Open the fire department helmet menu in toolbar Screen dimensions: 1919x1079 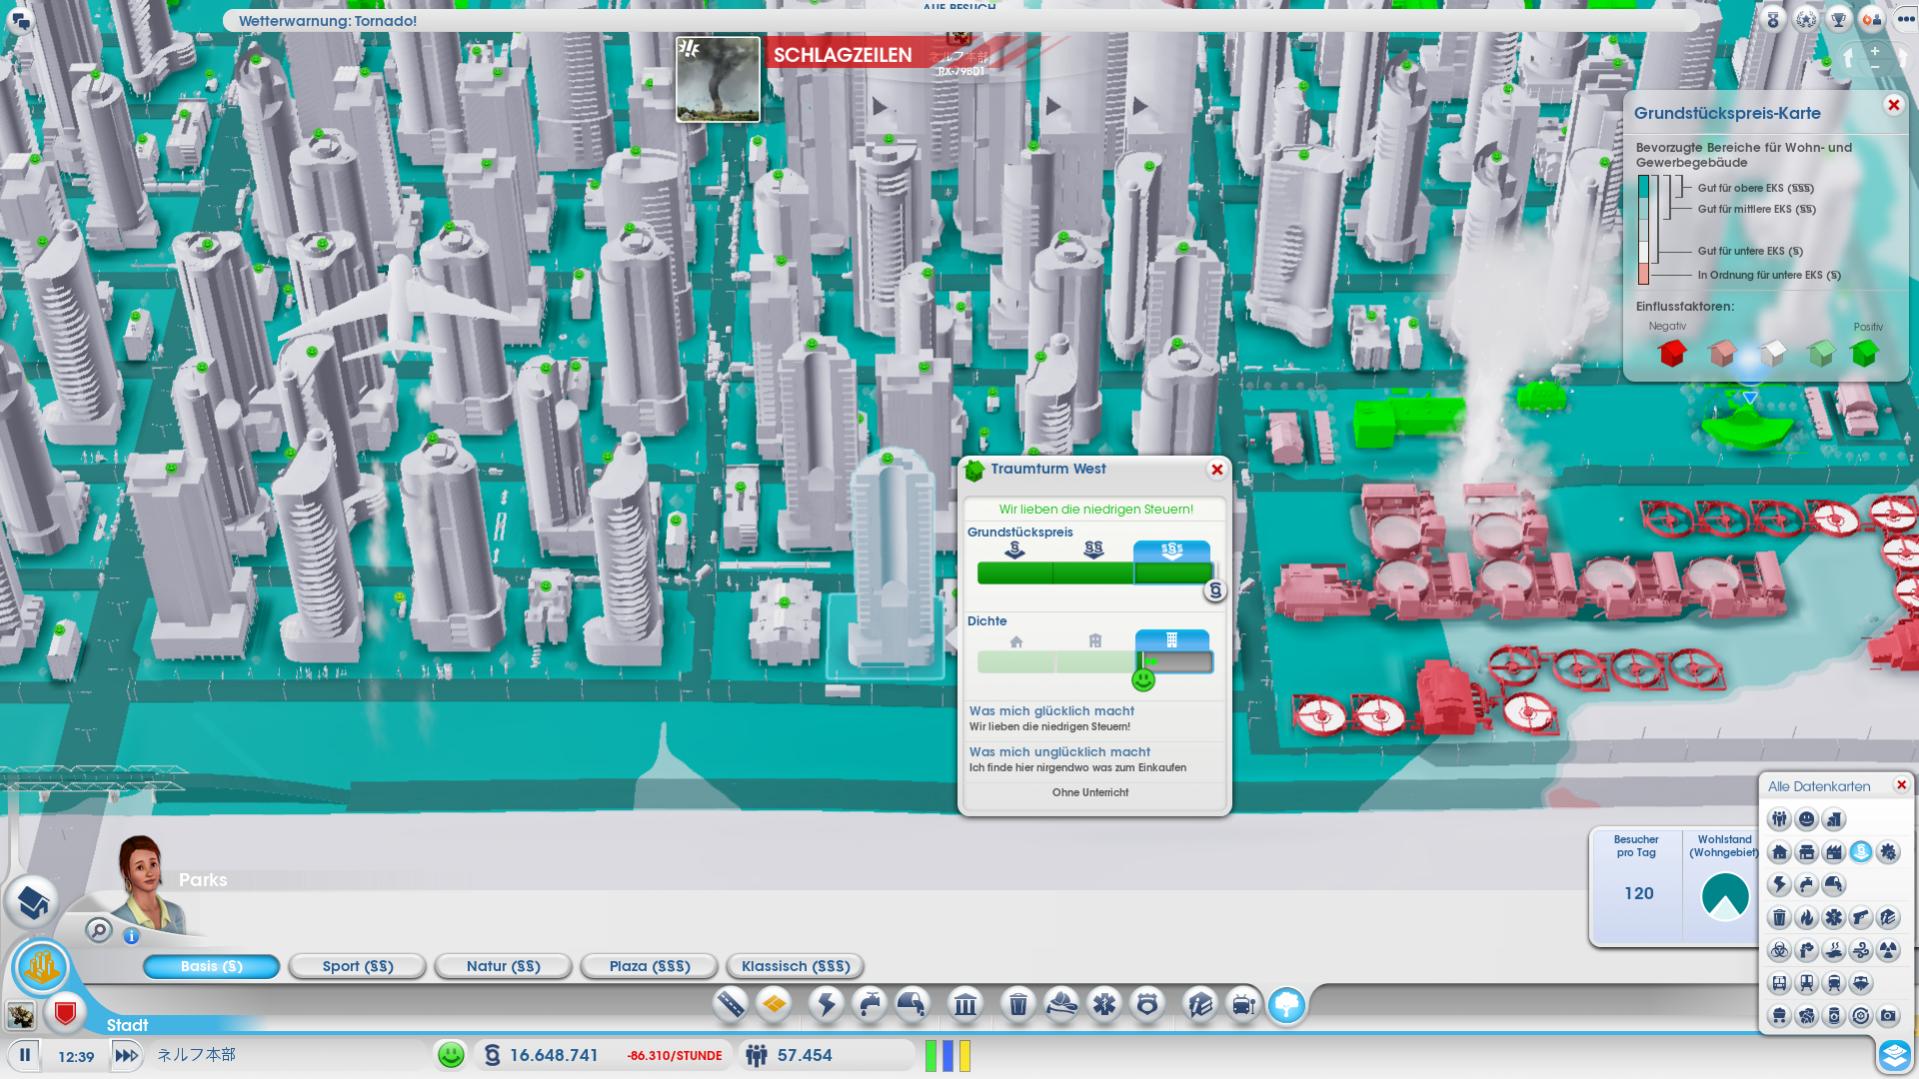coord(1061,1003)
